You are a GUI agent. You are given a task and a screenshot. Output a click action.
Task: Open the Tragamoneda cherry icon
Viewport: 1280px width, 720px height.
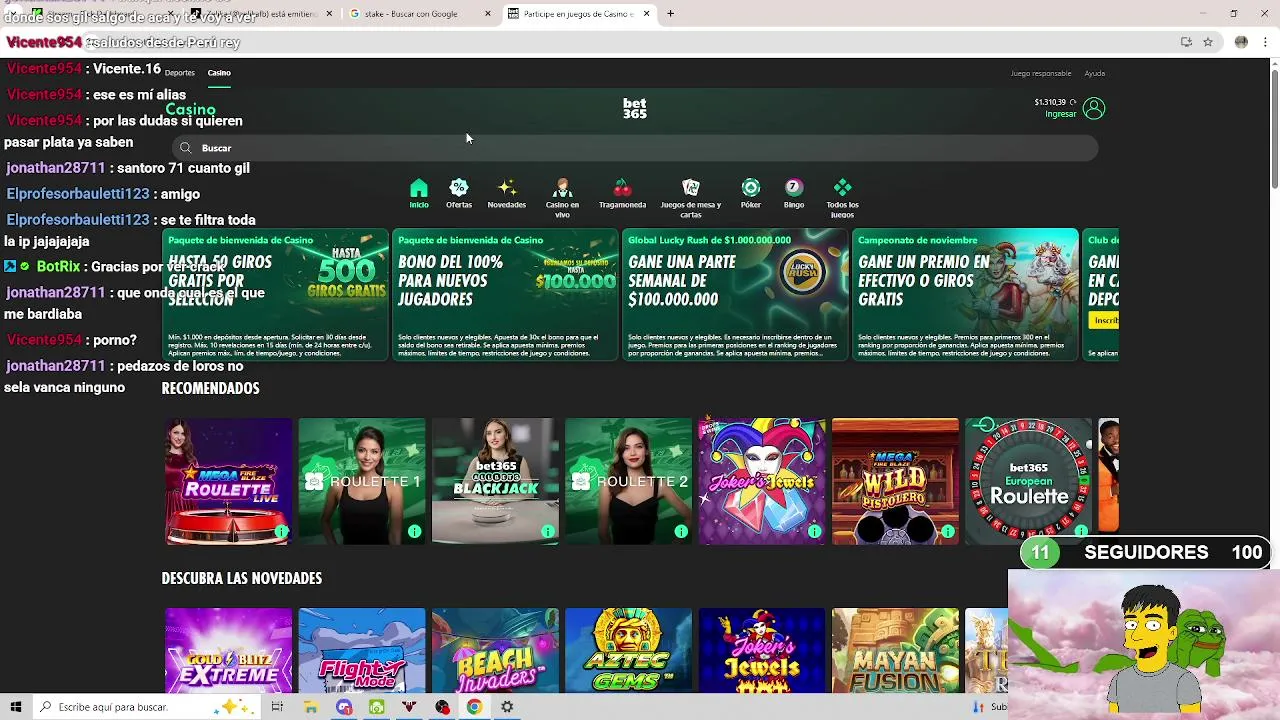coord(622,188)
